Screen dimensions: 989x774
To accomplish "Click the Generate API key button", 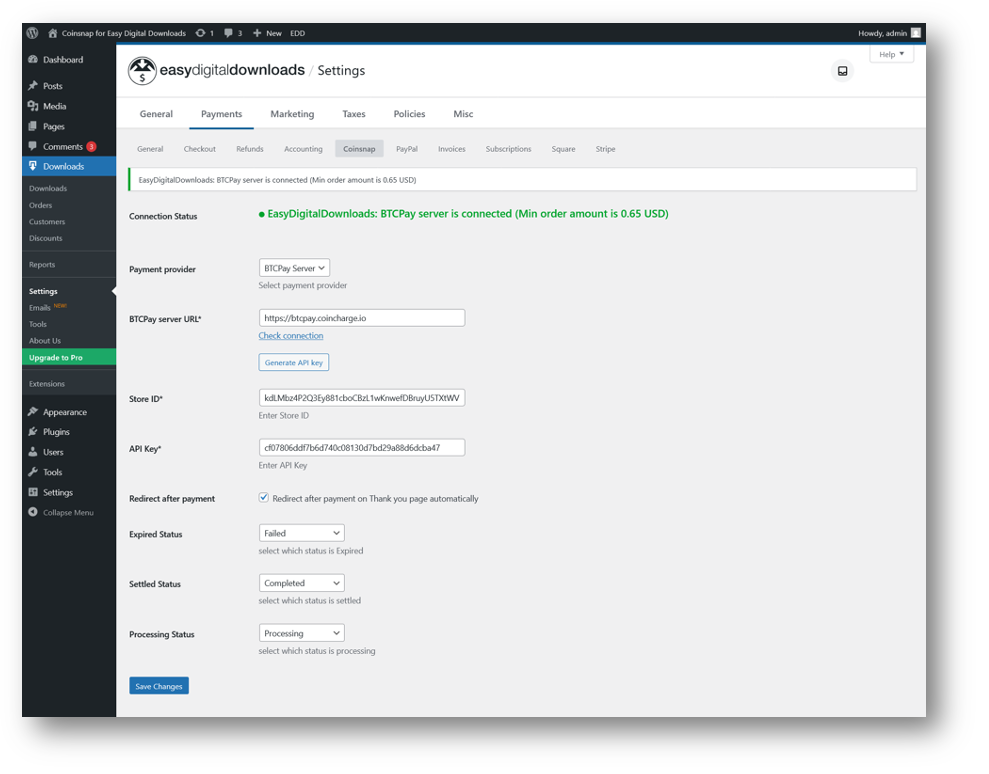I will pyautogui.click(x=293, y=362).
